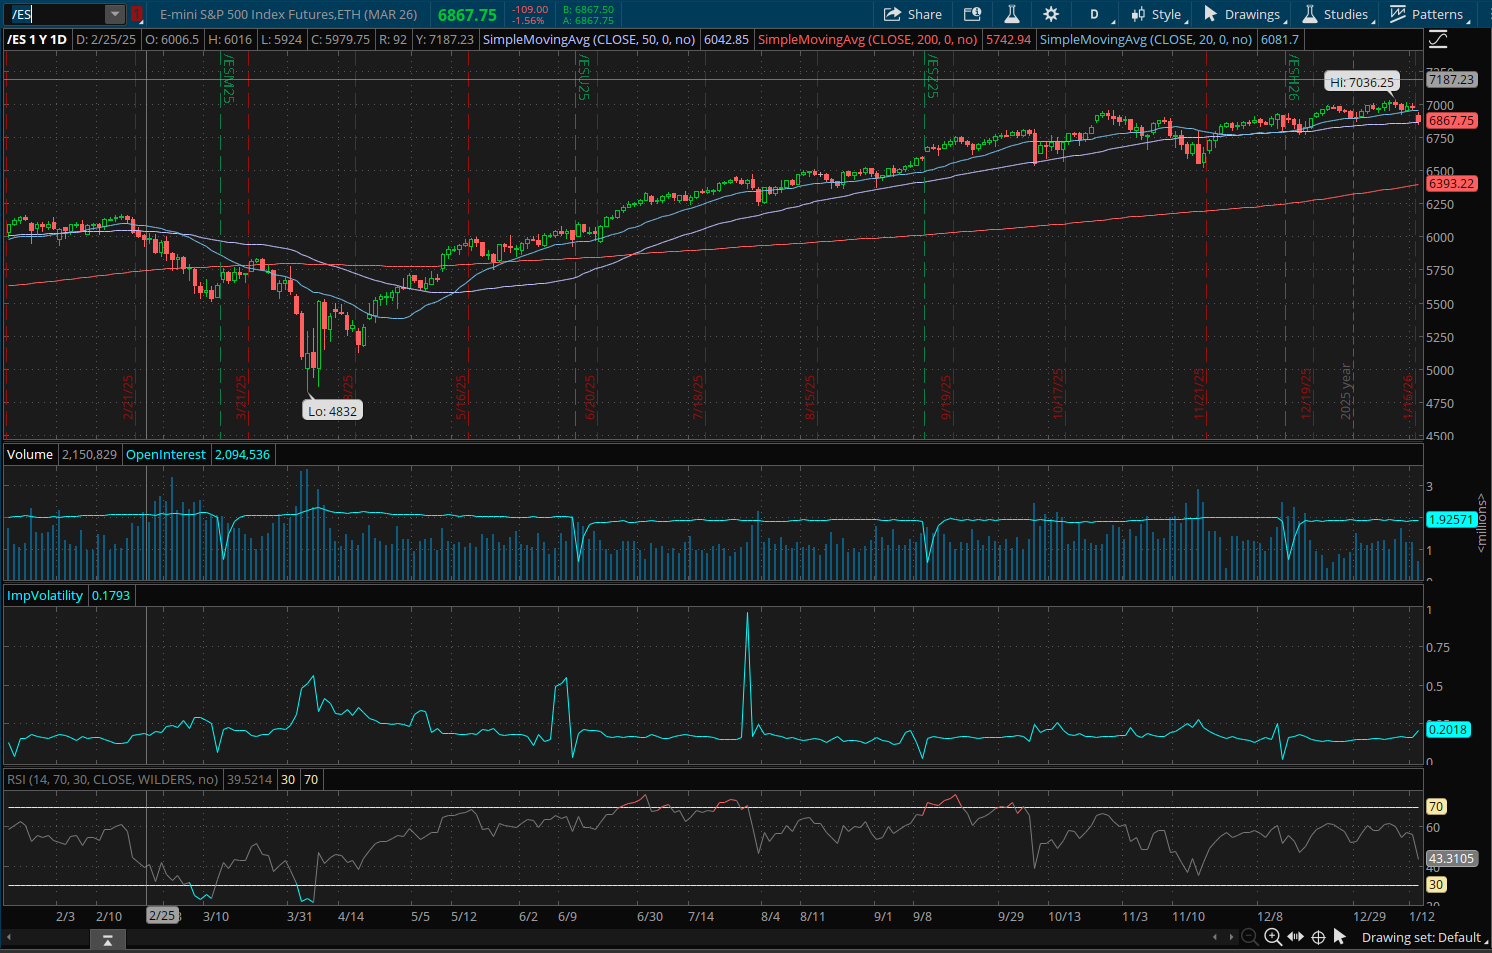1492x953 pixels.
Task: Open the symbol dropdown beside the /ES field
Action: click(113, 14)
